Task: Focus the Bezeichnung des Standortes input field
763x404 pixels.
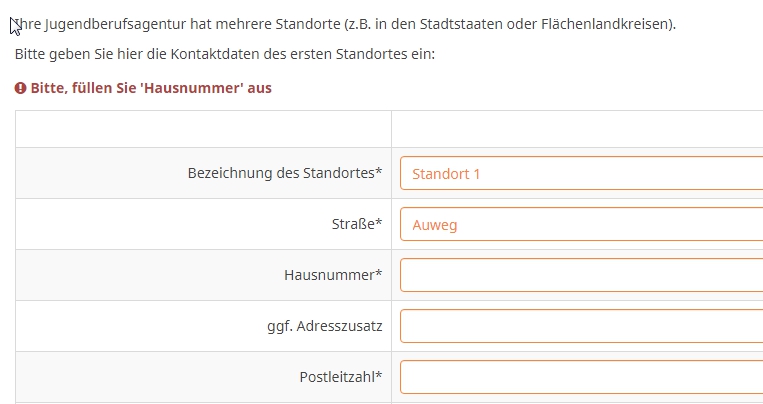Action: [580, 173]
